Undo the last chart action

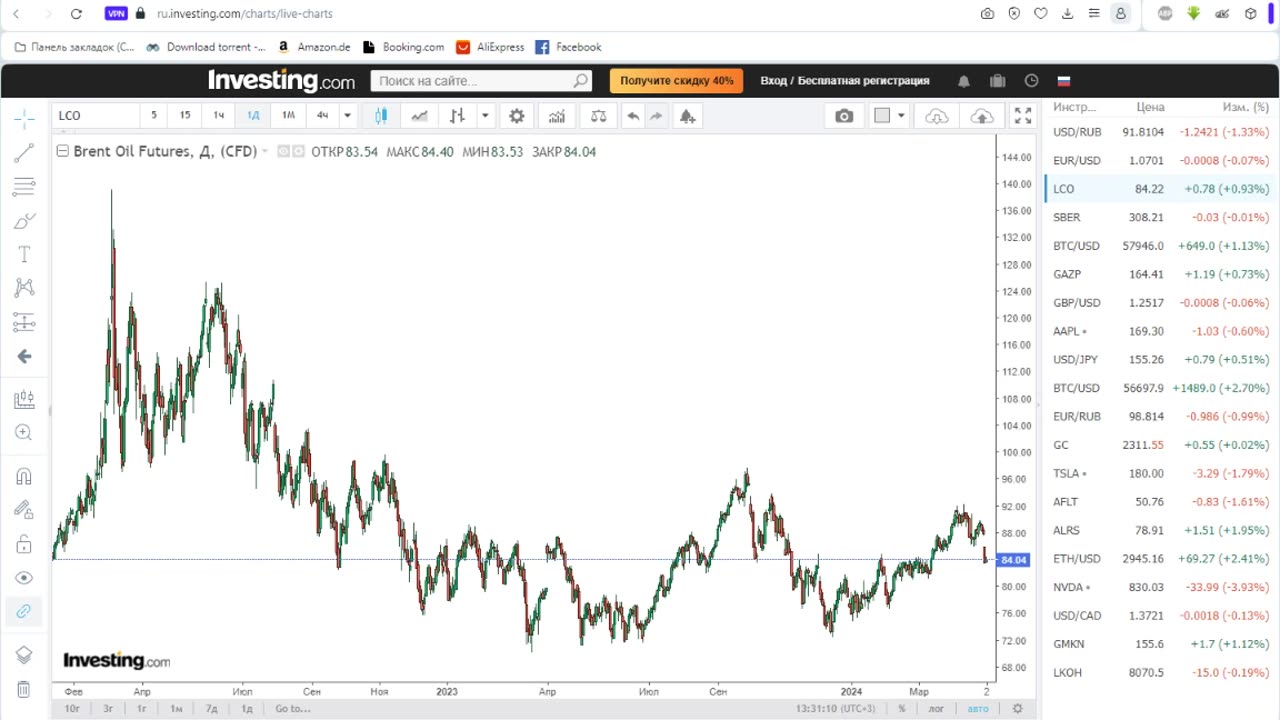point(633,116)
